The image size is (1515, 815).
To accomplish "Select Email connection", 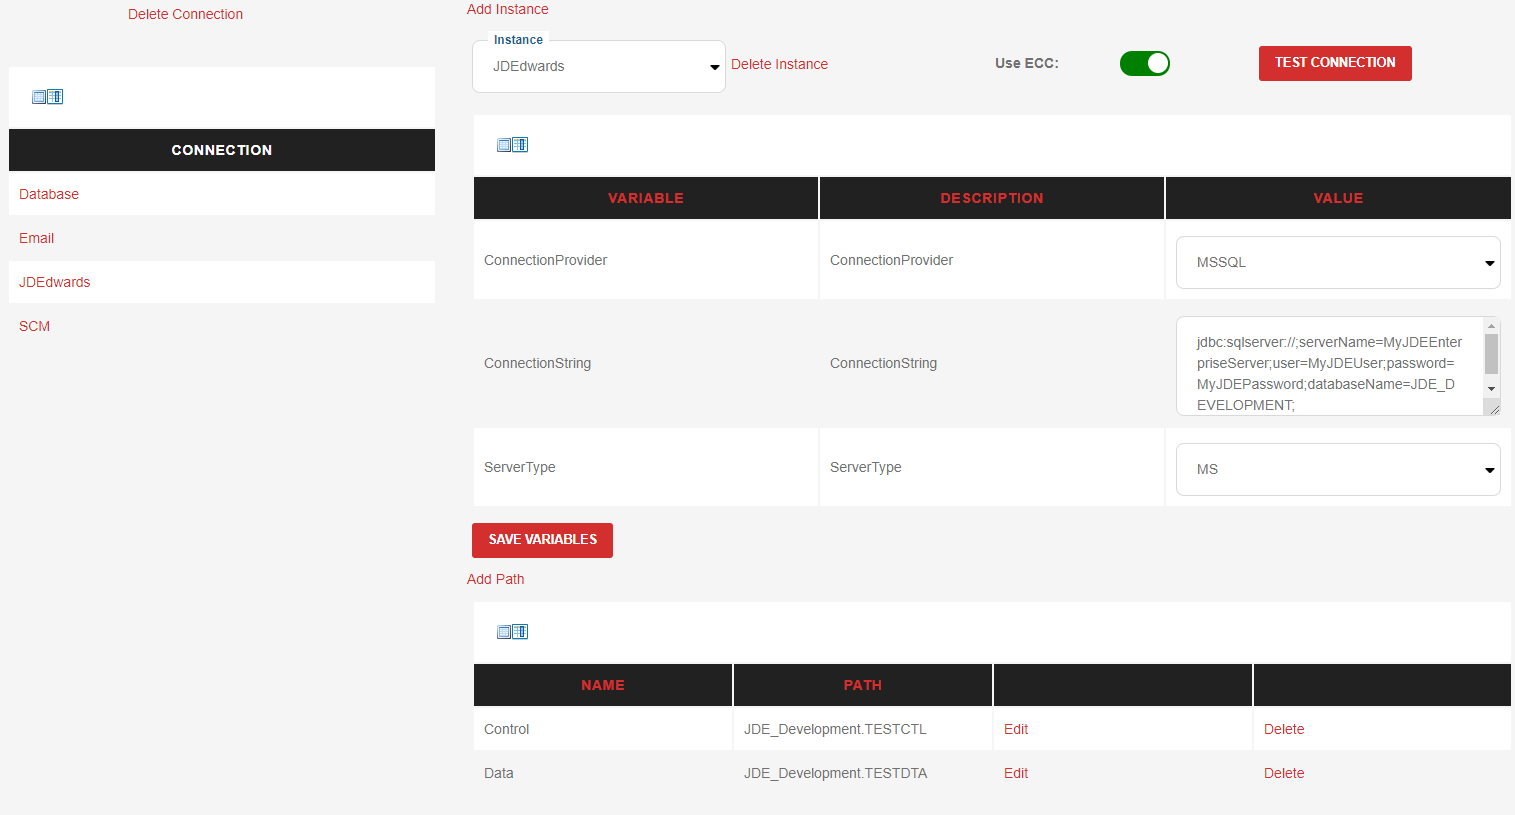I will [x=36, y=238].
